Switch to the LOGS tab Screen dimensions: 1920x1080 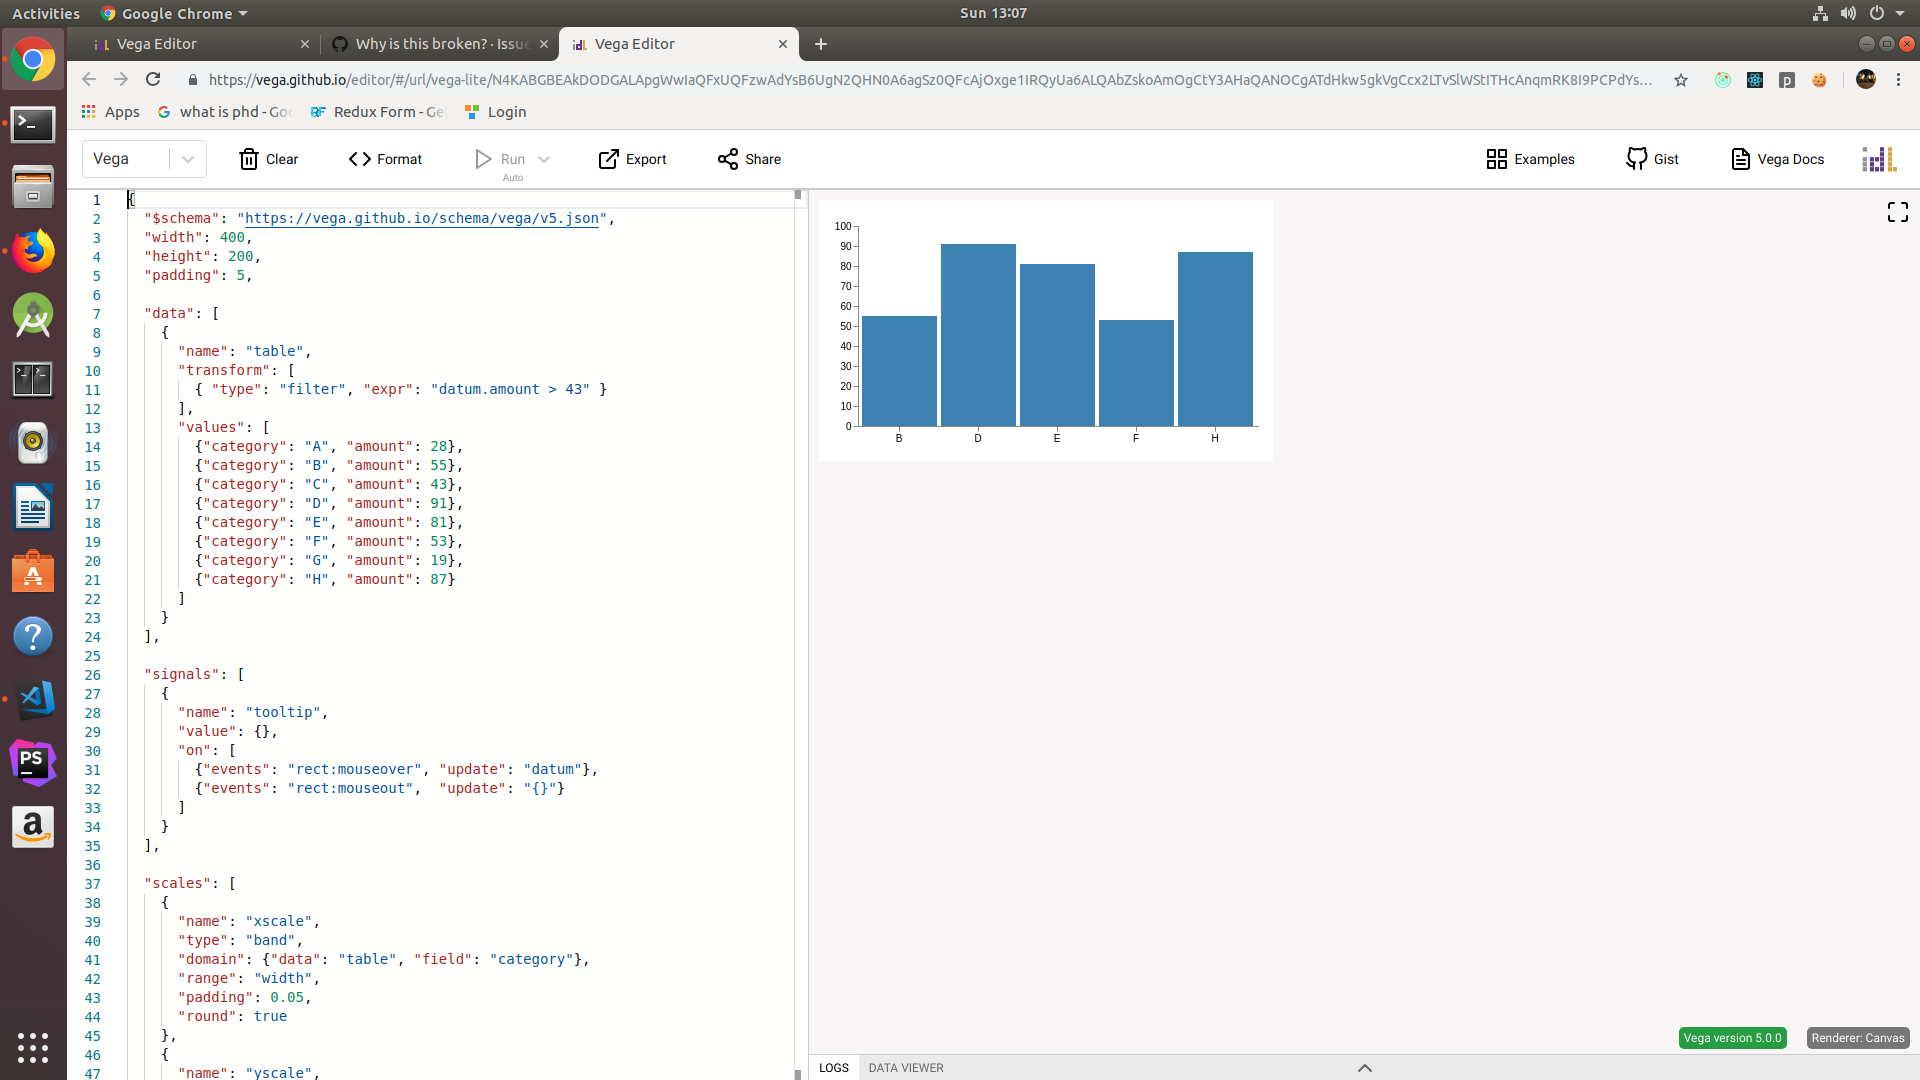tap(834, 1068)
